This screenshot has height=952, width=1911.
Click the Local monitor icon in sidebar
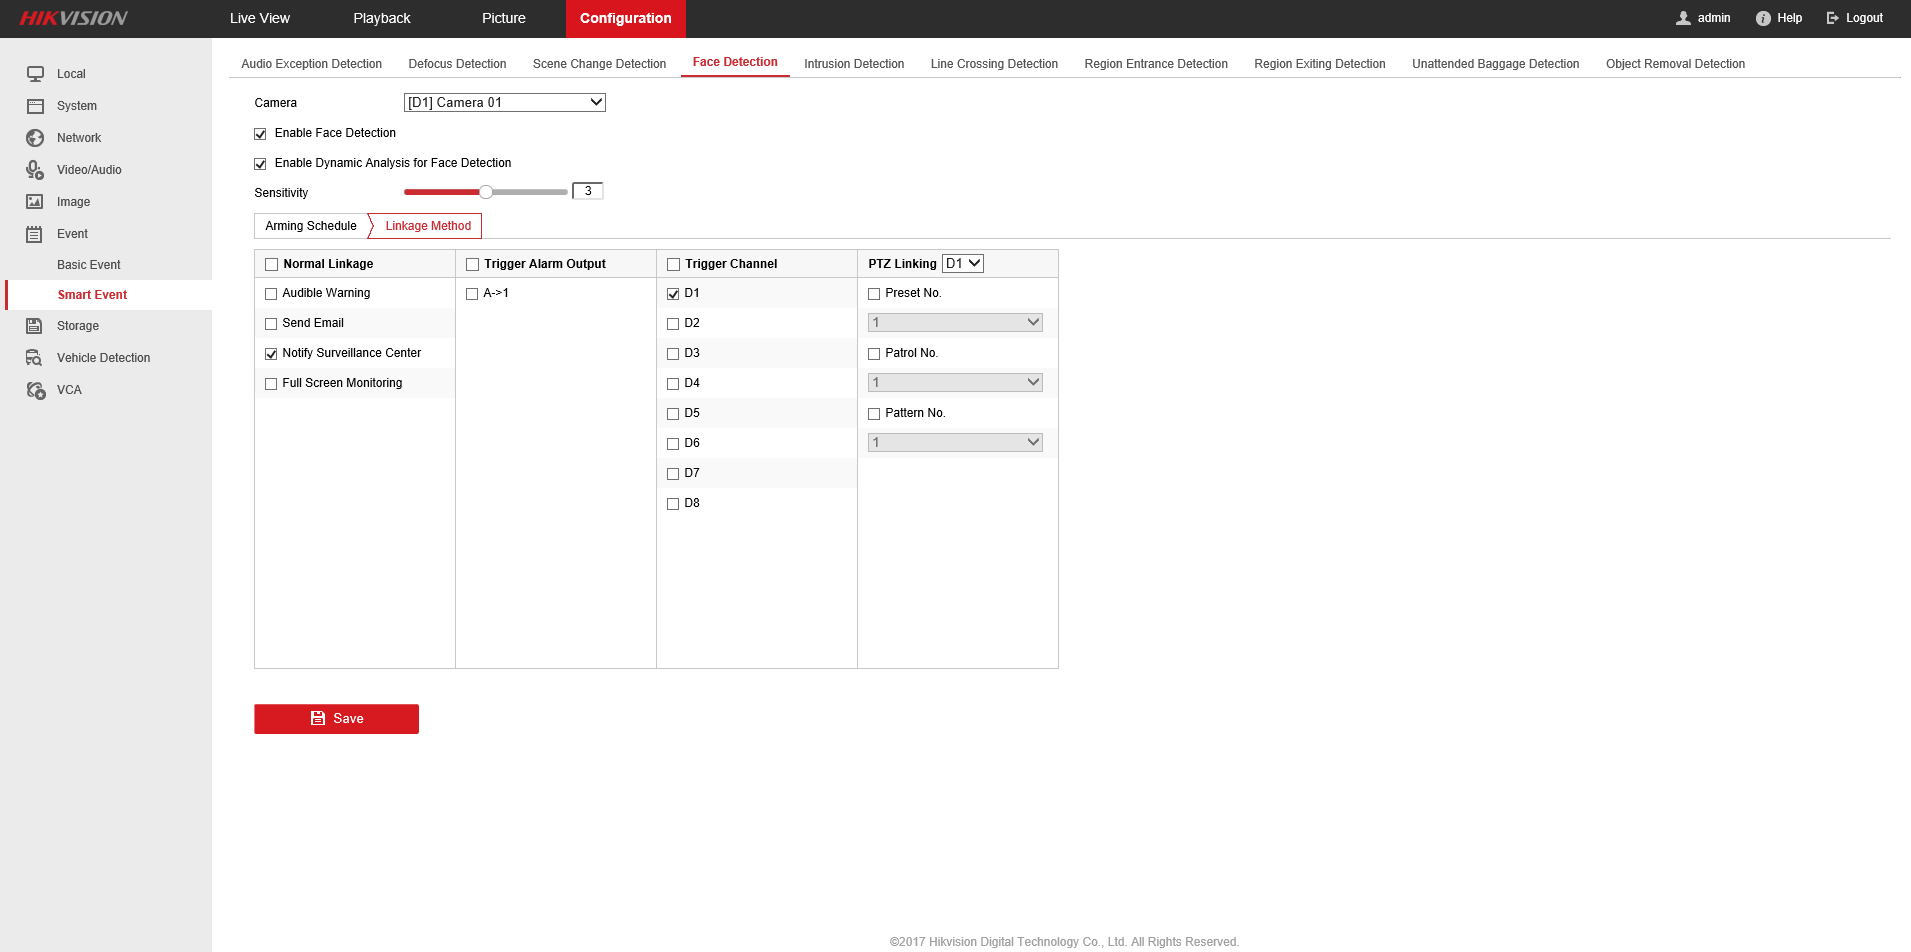(35, 74)
